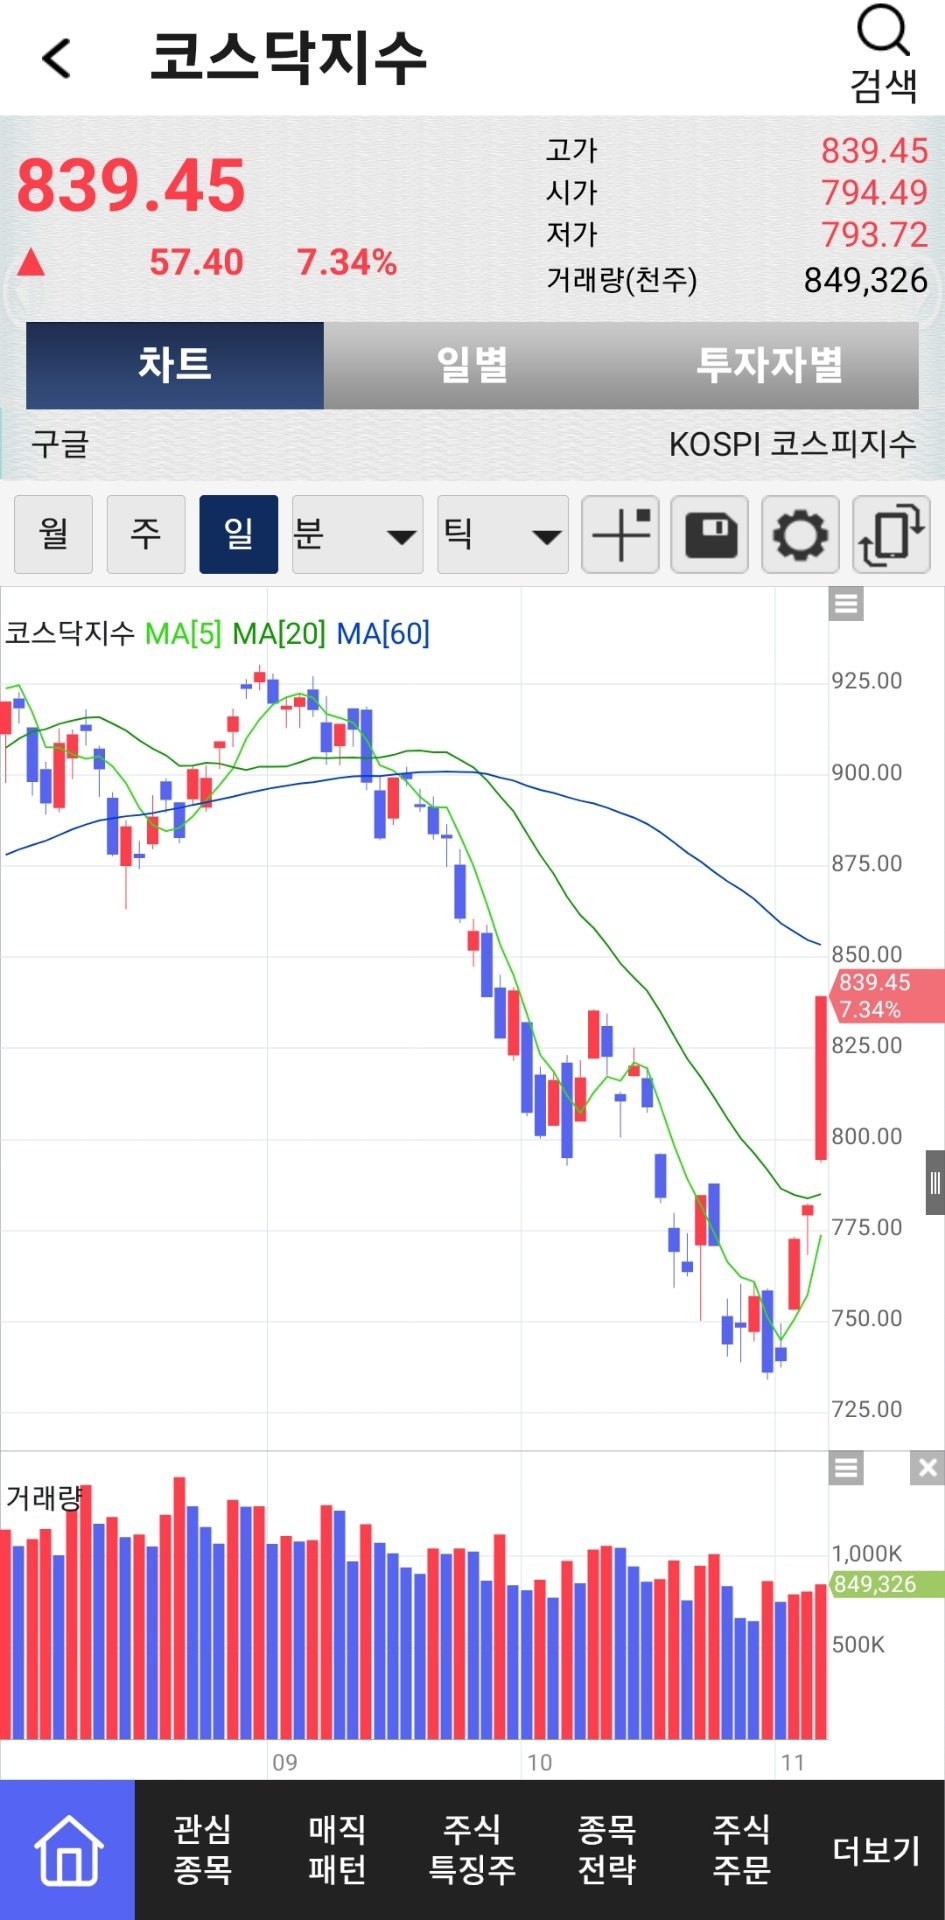Save the chart using the floppy disk icon
The width and height of the screenshot is (945, 1920).
tap(710, 534)
